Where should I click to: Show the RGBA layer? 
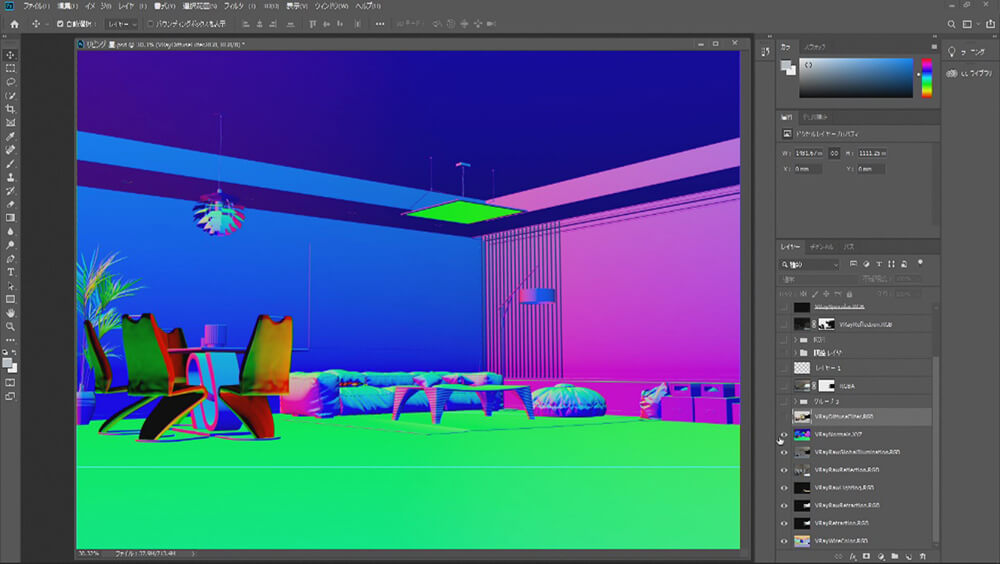784,386
